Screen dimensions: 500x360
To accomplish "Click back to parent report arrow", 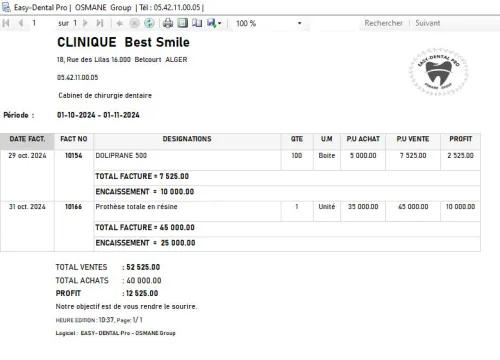I will pyautogui.click(x=119, y=23).
